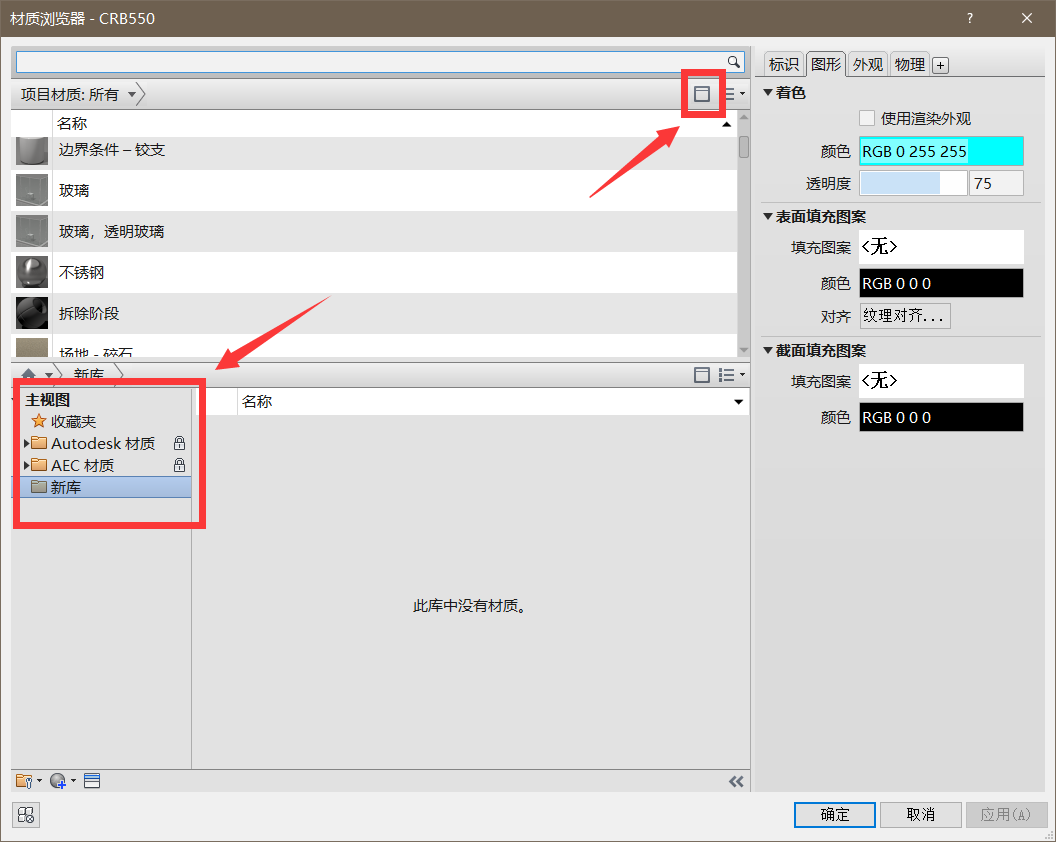Click the material search input field

coord(370,62)
